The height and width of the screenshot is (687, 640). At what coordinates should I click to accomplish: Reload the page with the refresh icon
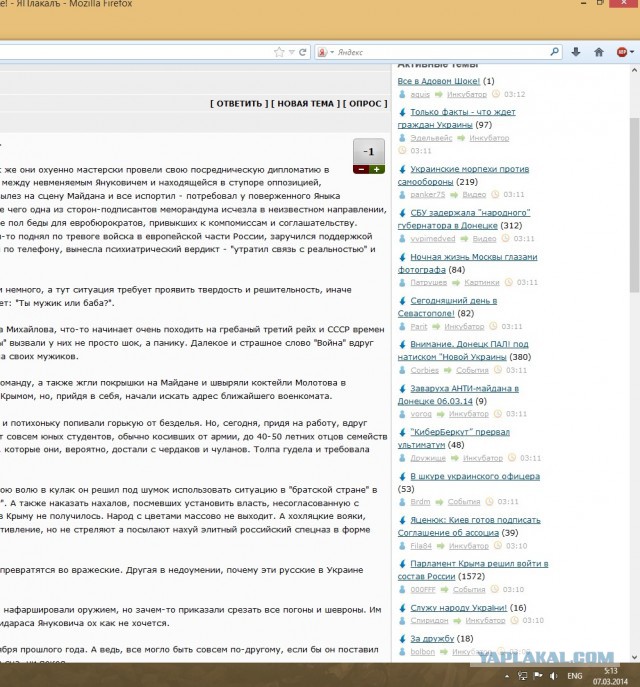click(x=302, y=52)
